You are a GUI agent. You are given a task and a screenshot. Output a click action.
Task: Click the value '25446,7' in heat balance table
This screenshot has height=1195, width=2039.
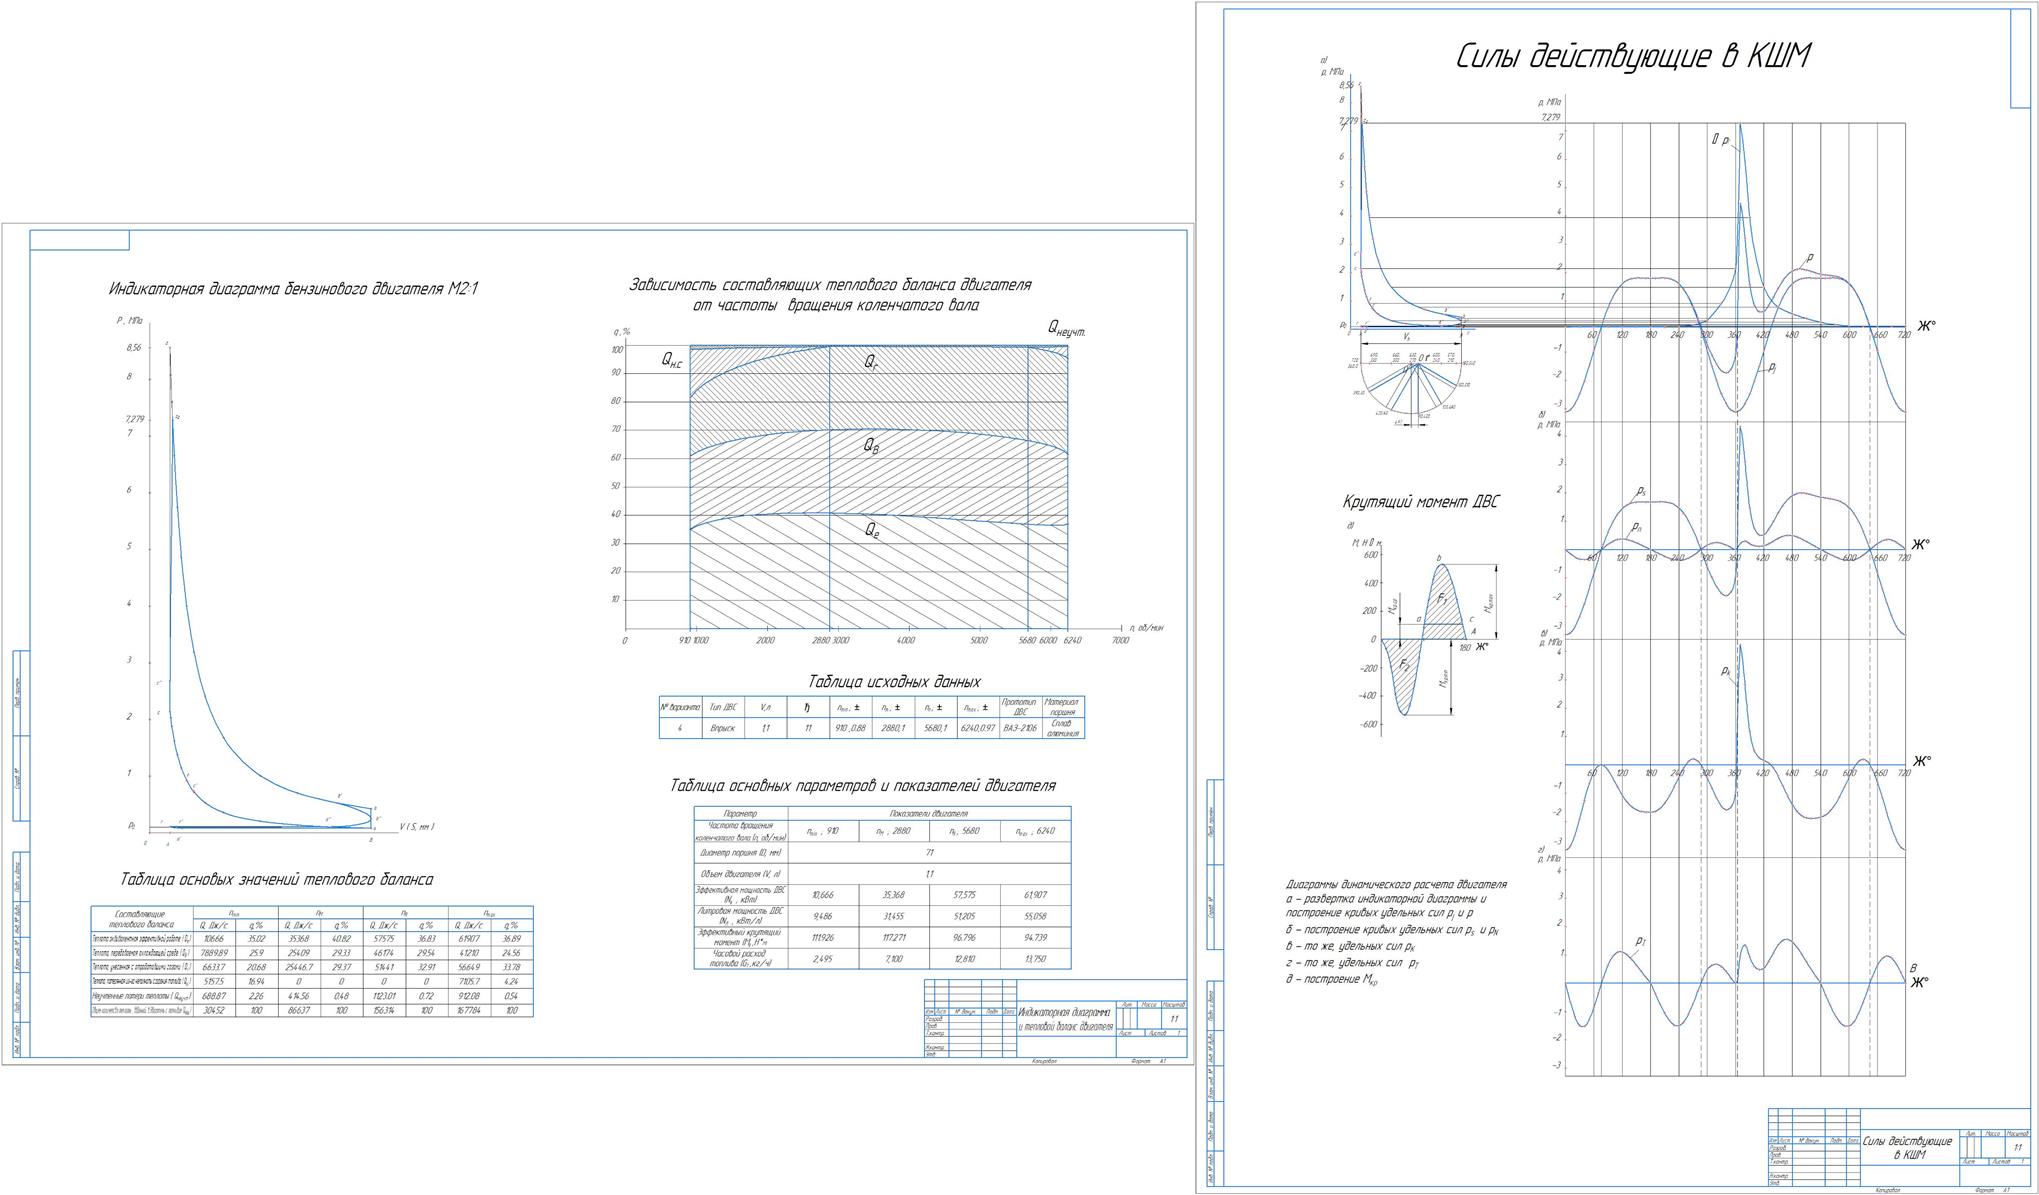[x=299, y=968]
